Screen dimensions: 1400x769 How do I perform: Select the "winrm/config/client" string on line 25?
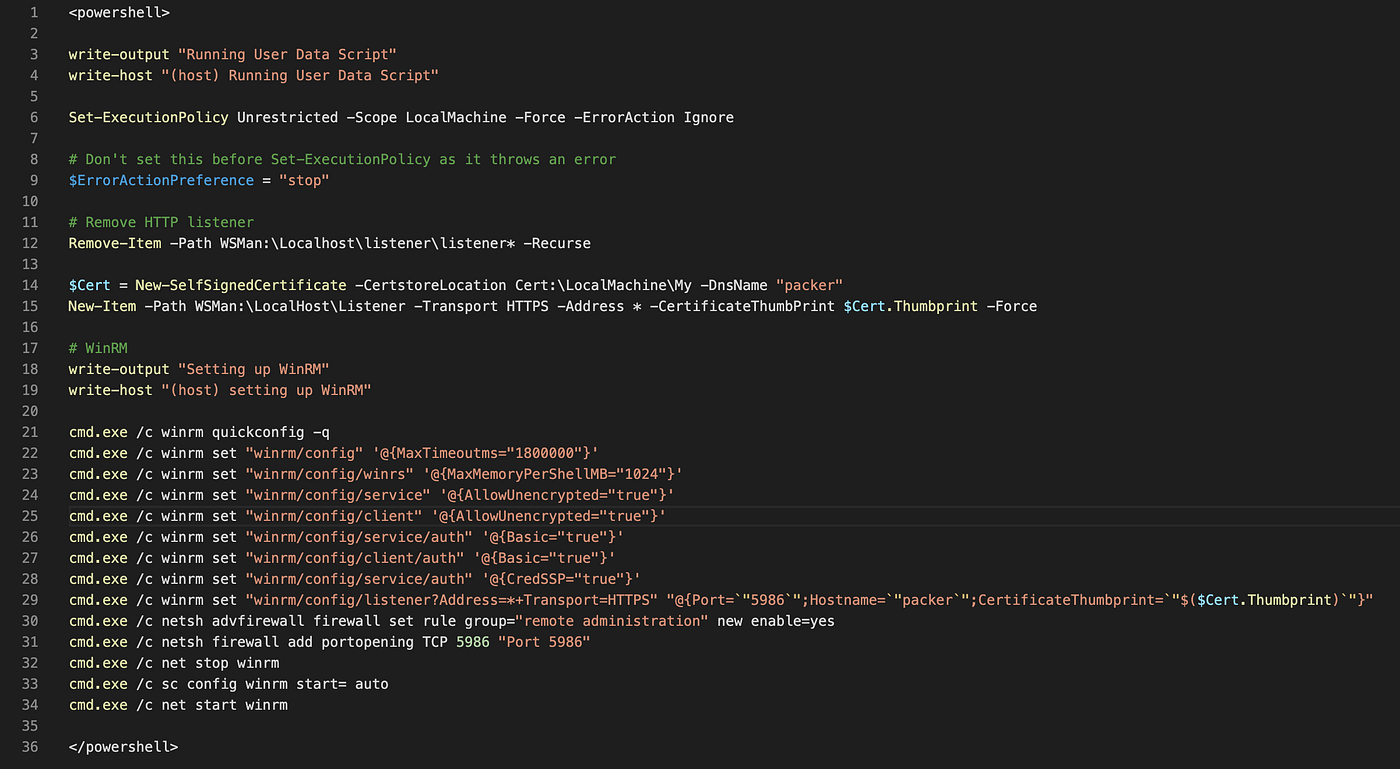(333, 516)
